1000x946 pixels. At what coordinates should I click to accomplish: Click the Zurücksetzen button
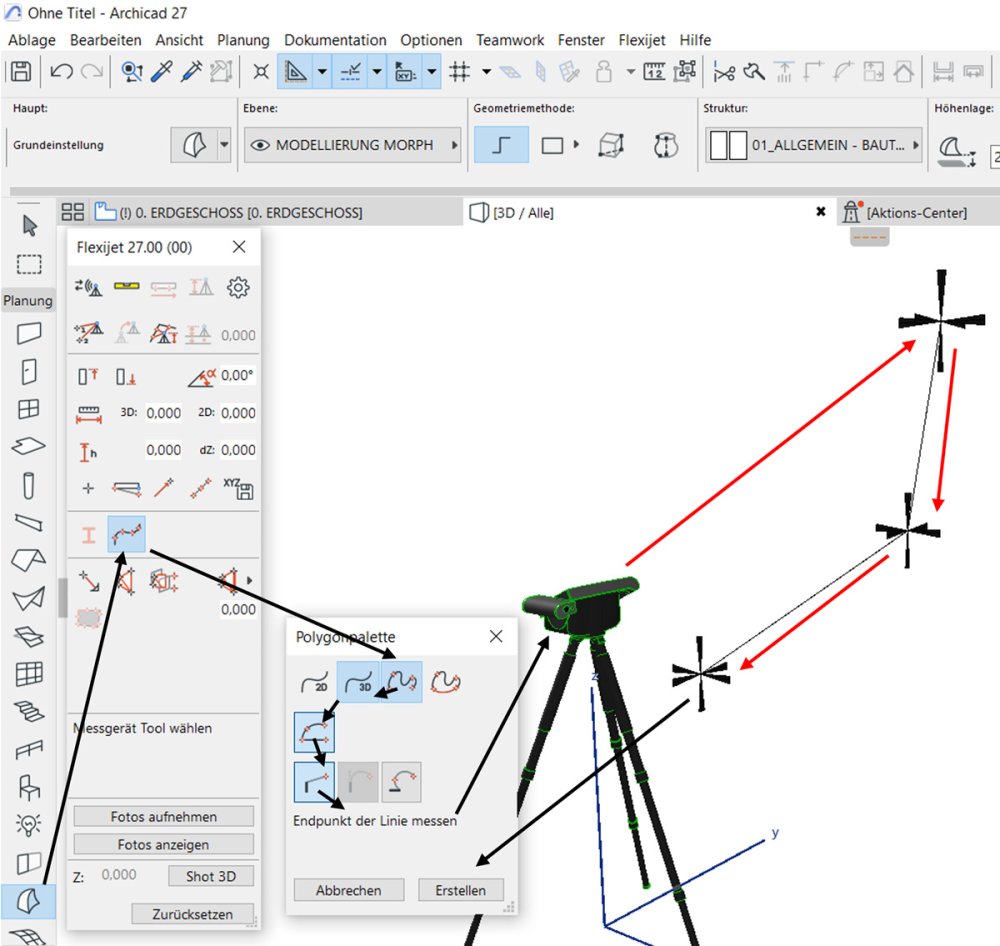coord(193,913)
